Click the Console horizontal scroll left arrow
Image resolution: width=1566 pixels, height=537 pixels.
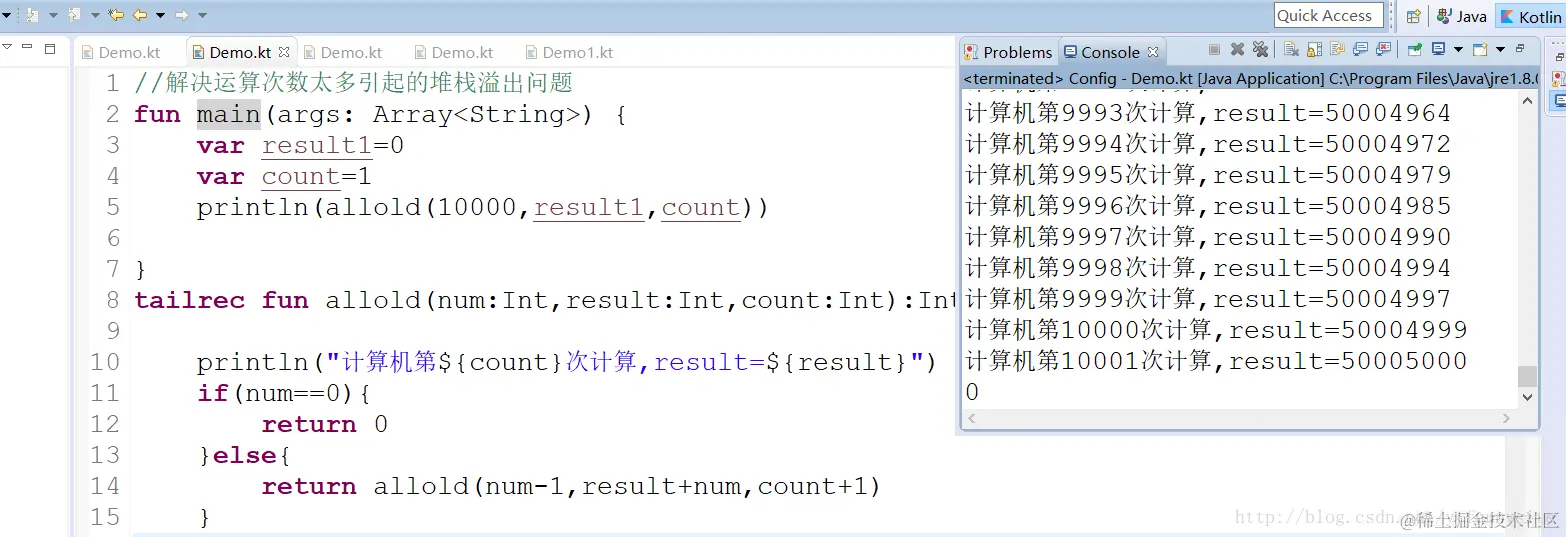[972, 418]
